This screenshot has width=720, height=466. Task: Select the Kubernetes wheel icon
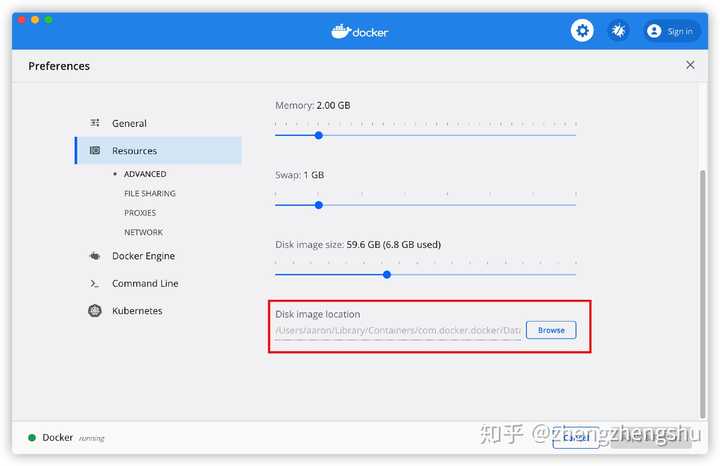point(95,311)
